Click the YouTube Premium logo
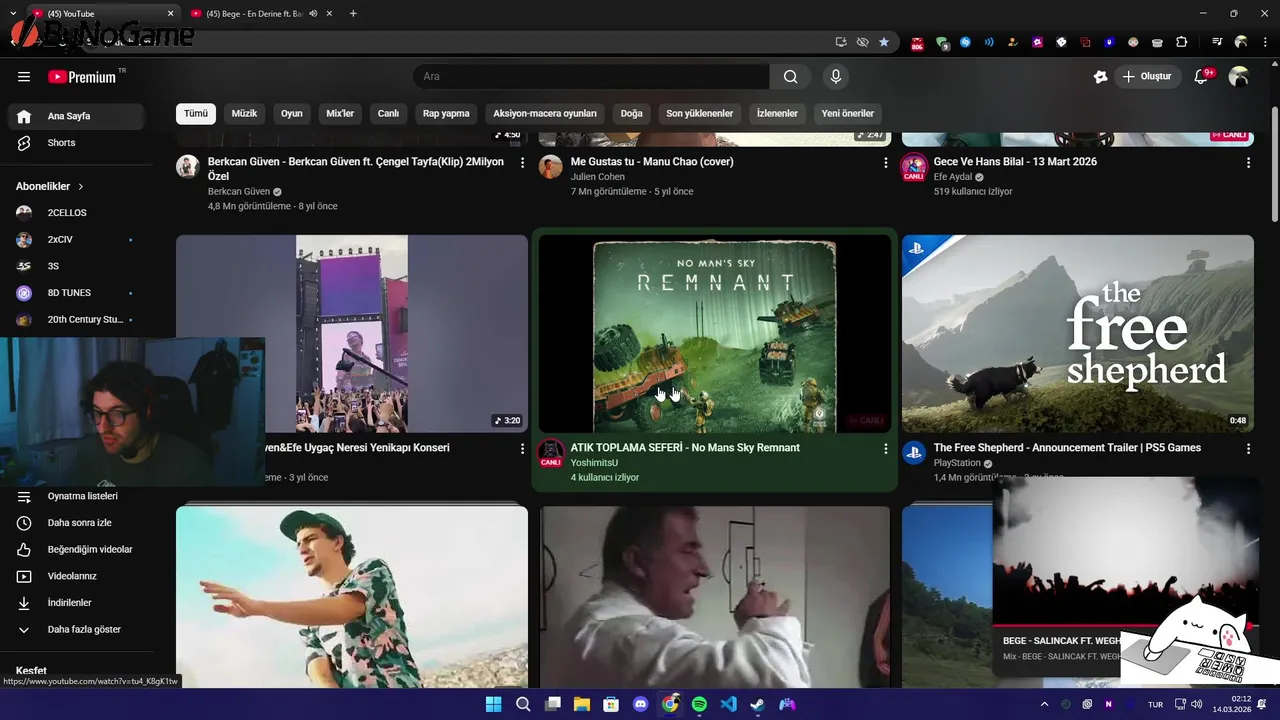The width and height of the screenshot is (1280, 720). [82, 77]
